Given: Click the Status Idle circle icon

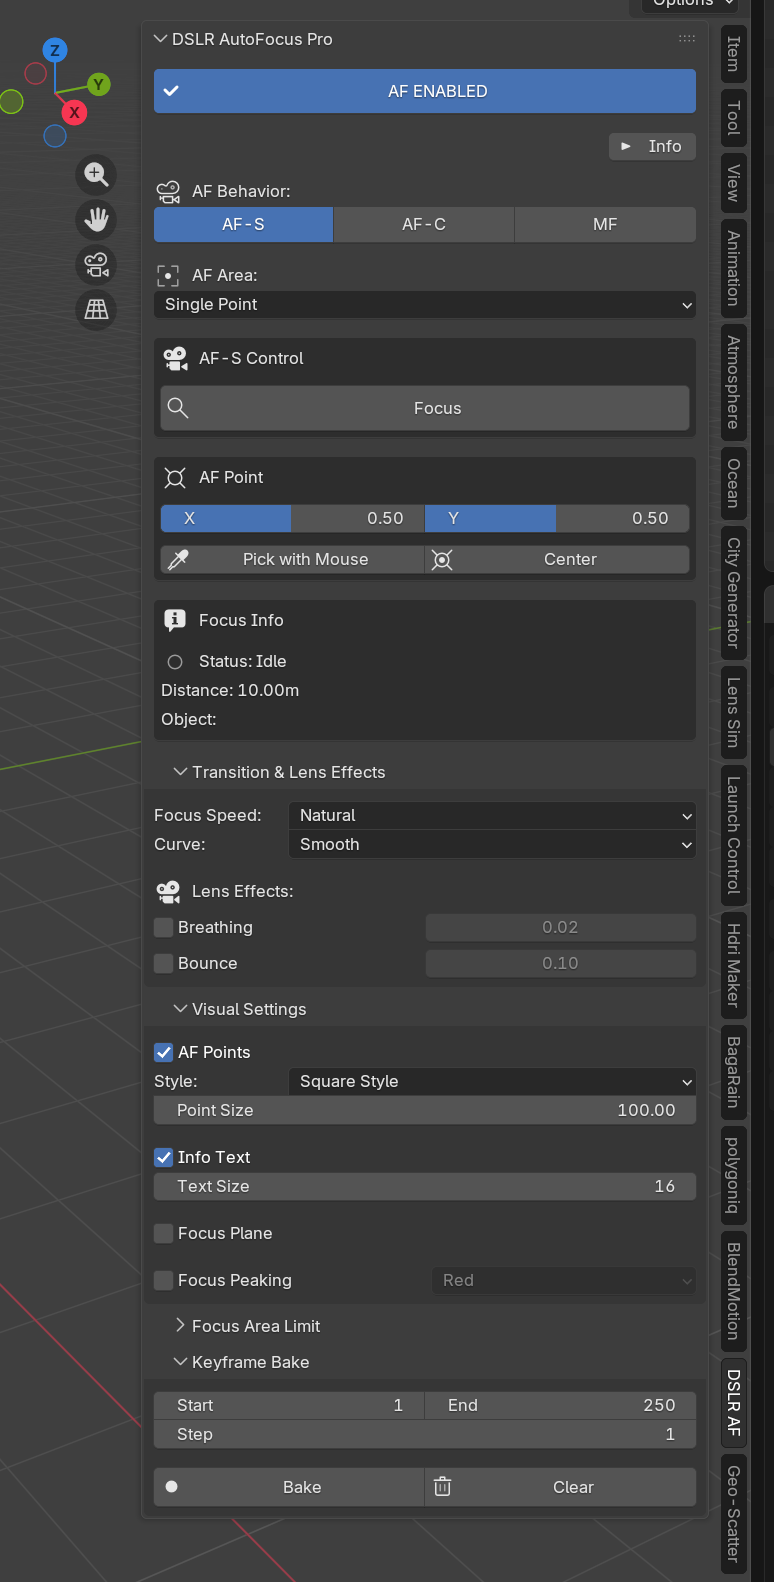Looking at the screenshot, I should [x=175, y=662].
